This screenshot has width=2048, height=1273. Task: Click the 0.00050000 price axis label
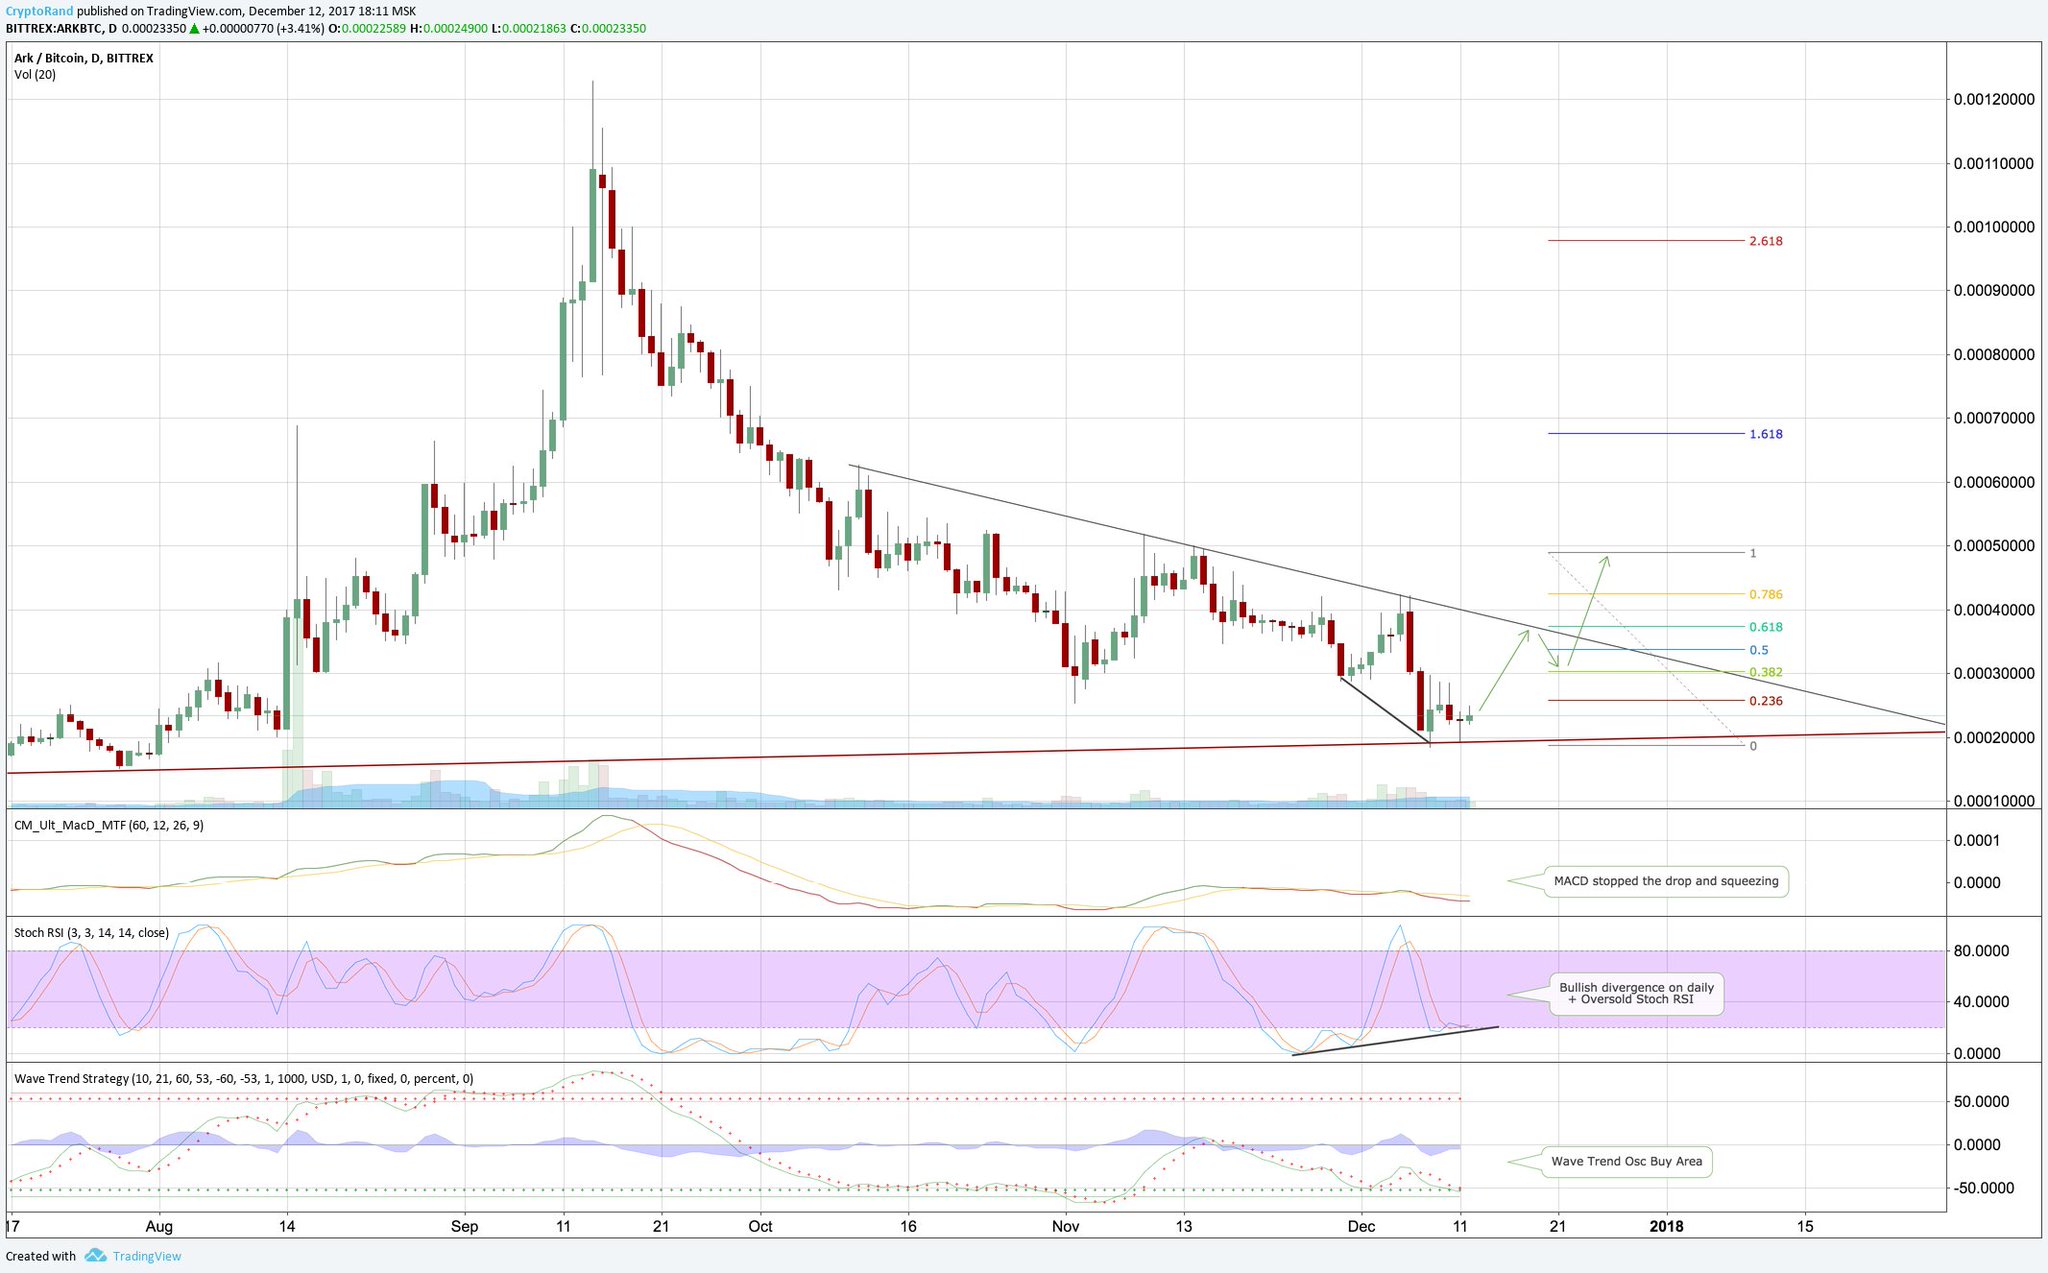[1993, 546]
